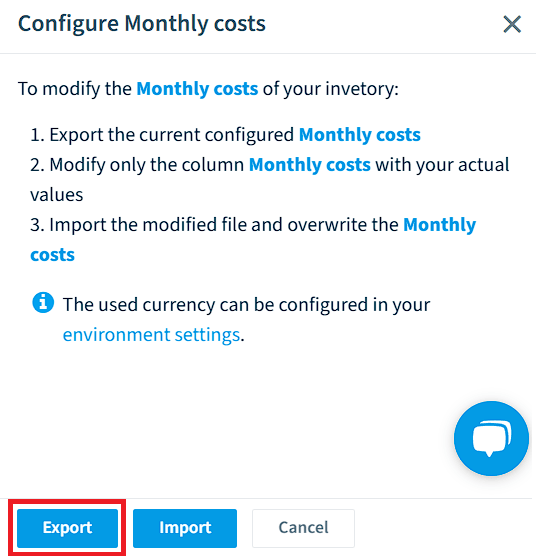The image size is (536, 556).
Task: Cancel the Monthly costs configuration
Action: [303, 528]
